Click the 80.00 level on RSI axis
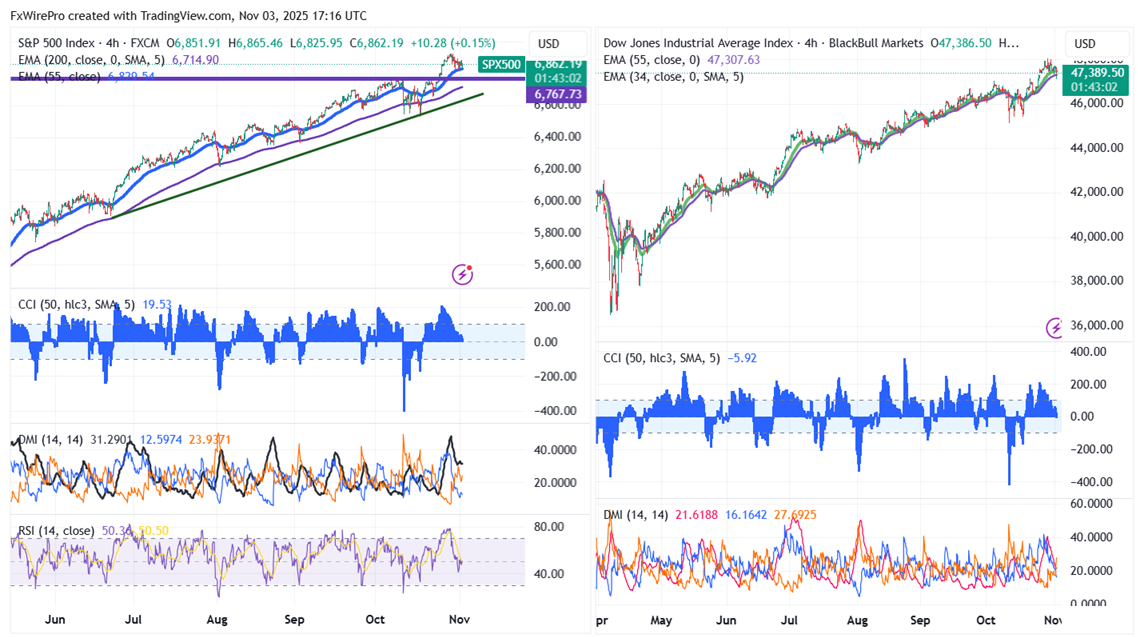The height and width of the screenshot is (637, 1138). (549, 527)
